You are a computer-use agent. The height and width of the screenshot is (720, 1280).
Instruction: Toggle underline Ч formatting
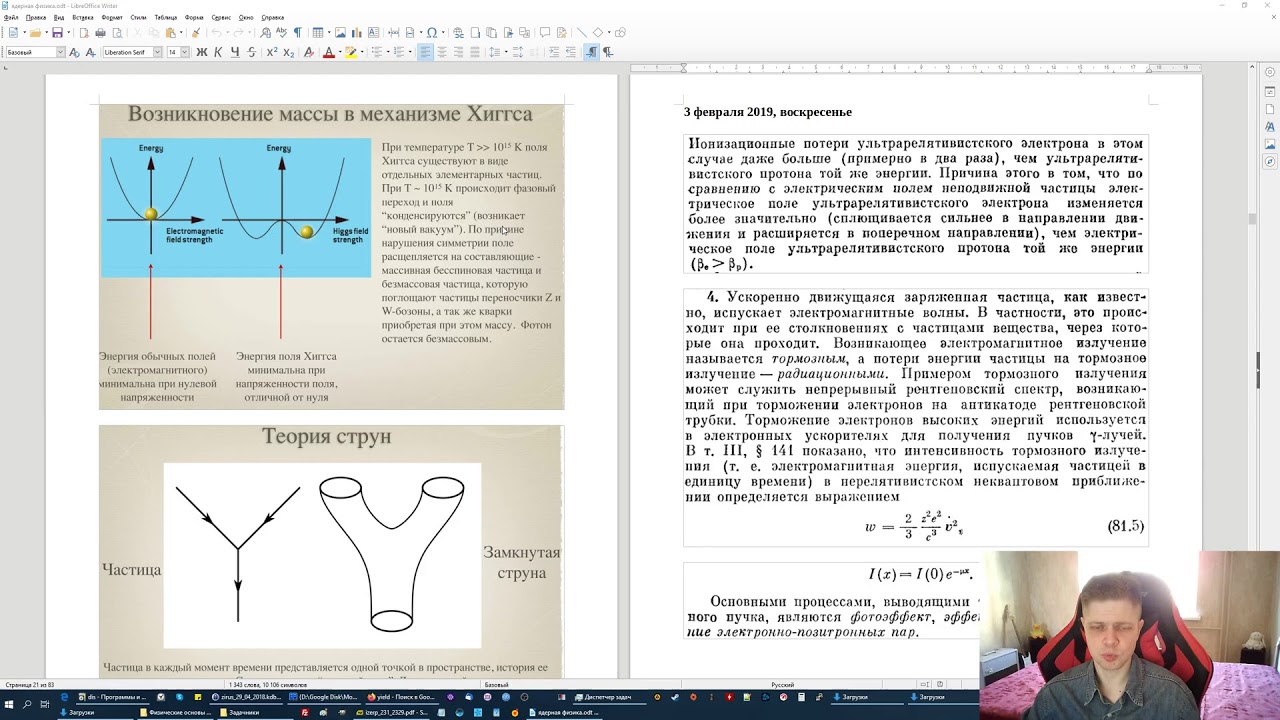[235, 52]
